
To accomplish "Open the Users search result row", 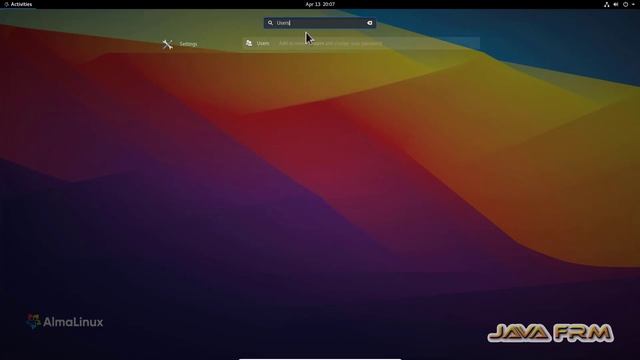I will click(361, 43).
